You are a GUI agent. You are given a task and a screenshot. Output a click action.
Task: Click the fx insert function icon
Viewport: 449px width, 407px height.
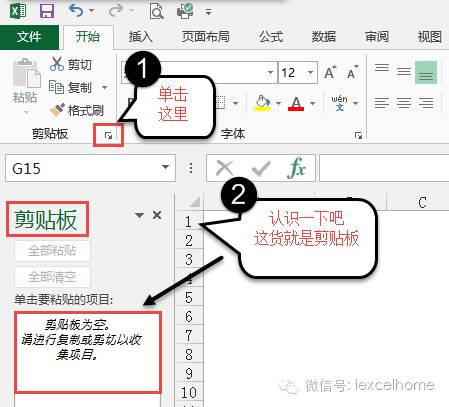click(296, 168)
